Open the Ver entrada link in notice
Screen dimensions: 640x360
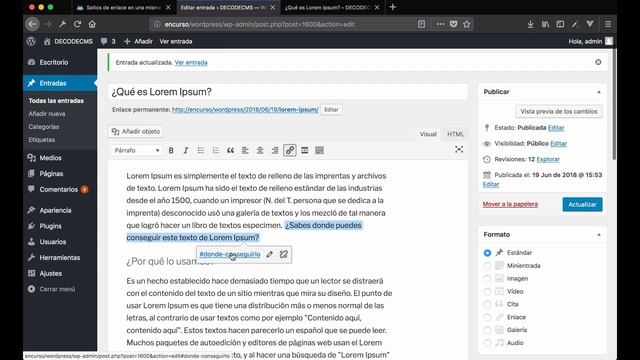tap(191, 62)
